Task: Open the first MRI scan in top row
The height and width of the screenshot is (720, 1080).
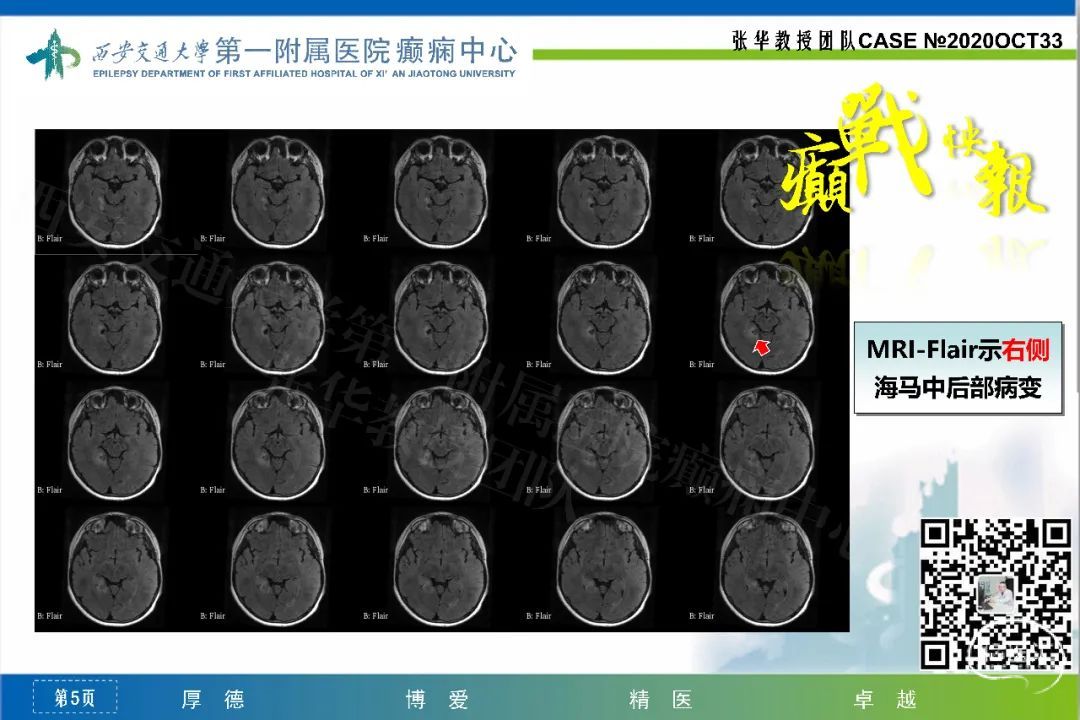Action: 115,191
